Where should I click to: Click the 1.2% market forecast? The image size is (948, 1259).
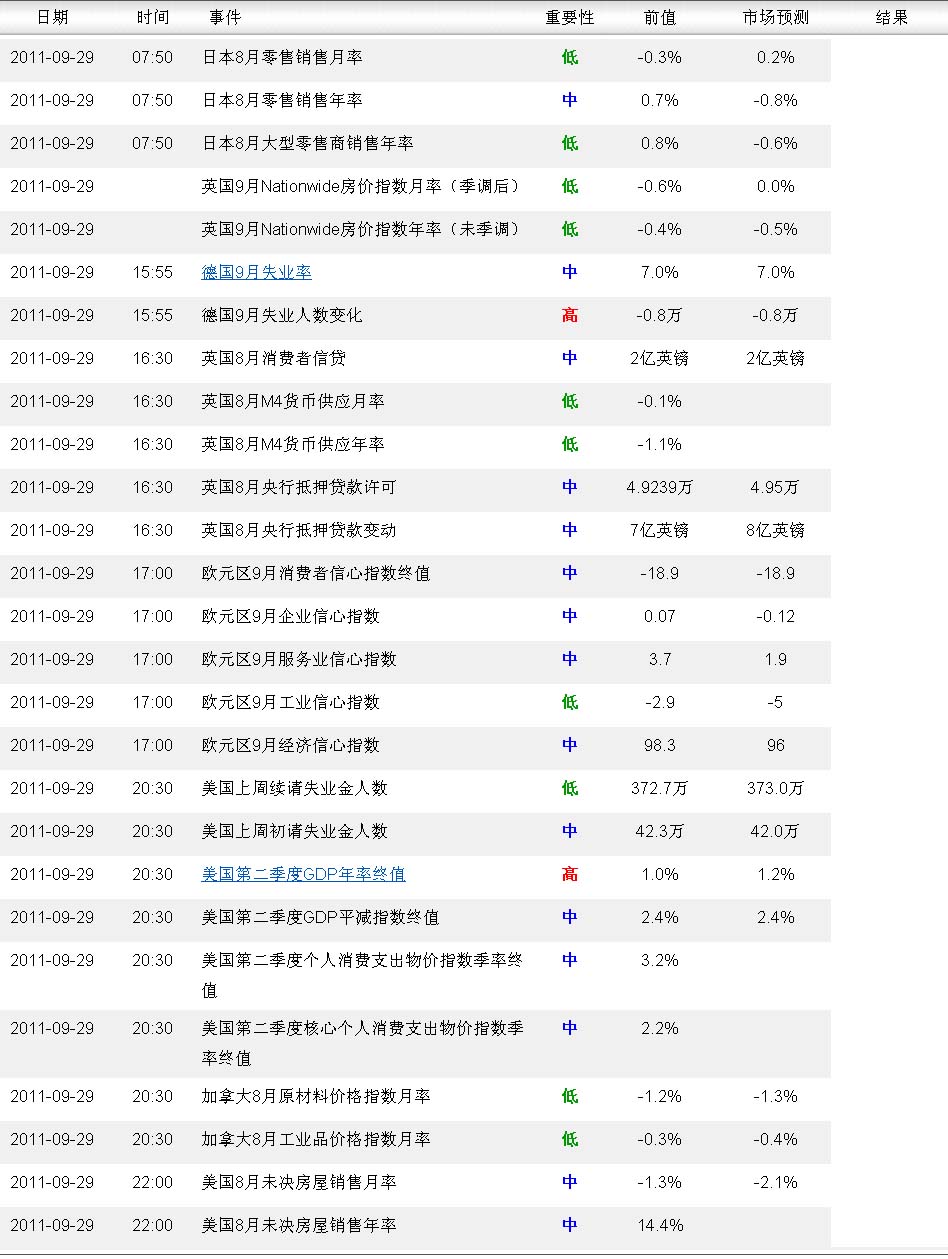[776, 874]
